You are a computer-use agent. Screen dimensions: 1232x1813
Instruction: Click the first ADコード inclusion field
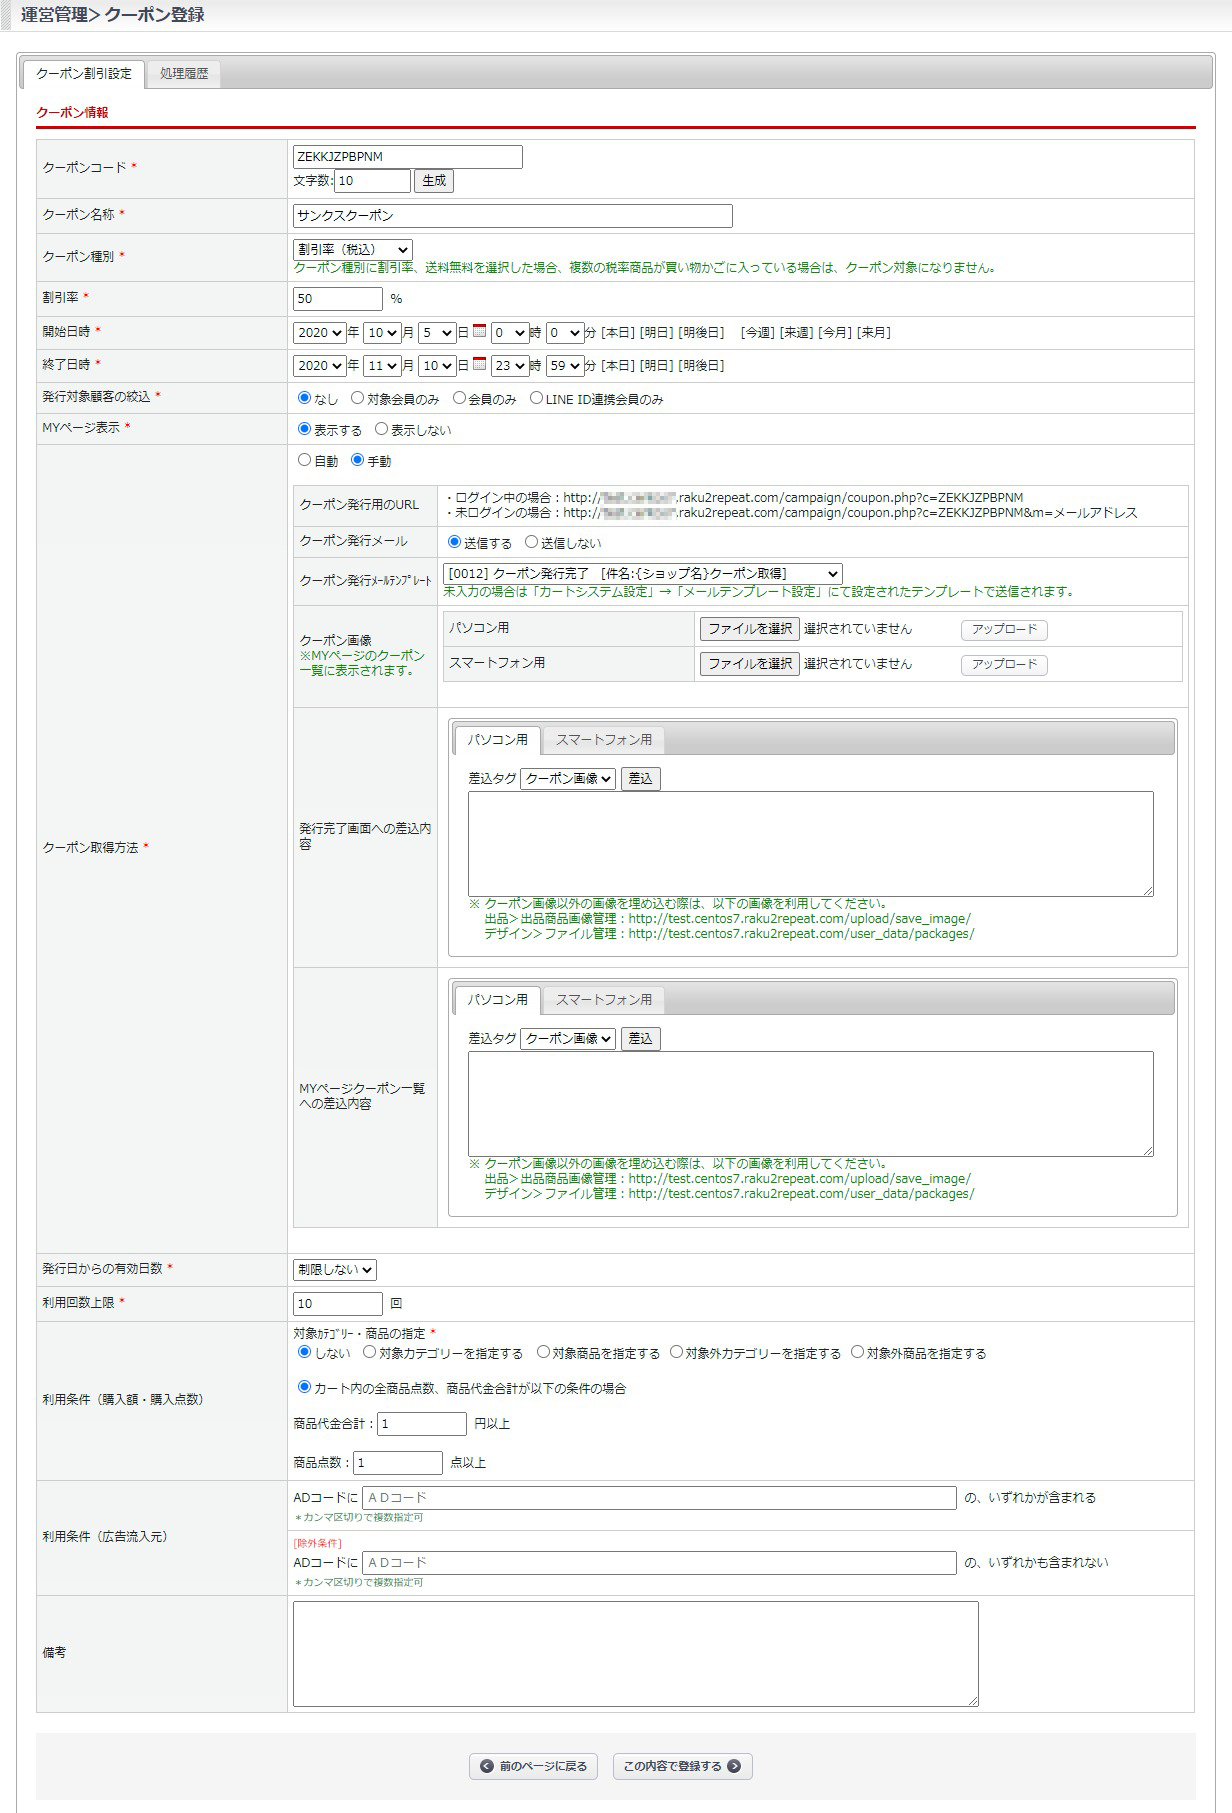click(659, 1498)
